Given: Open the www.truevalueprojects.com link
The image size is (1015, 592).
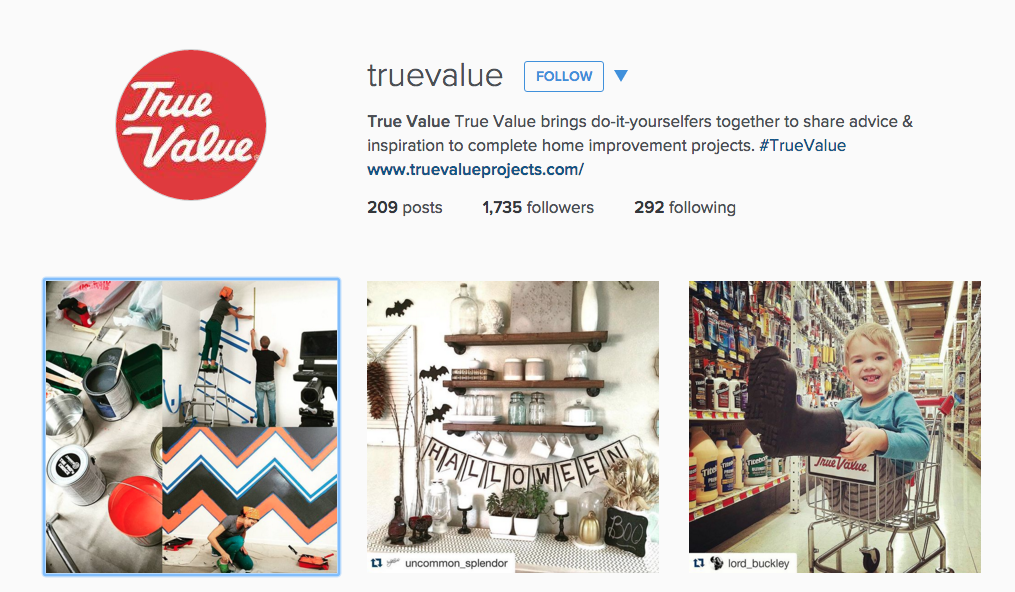Looking at the screenshot, I should tap(475, 170).
